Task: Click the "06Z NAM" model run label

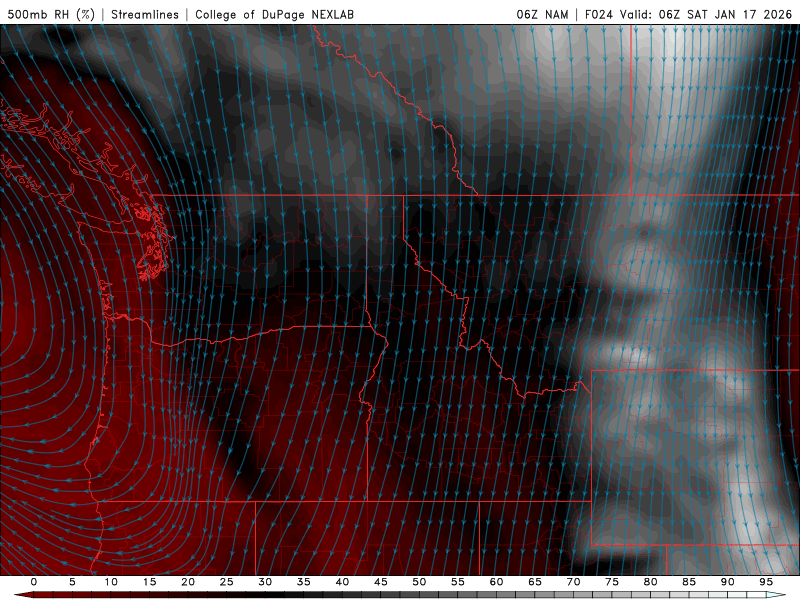Action: pos(542,14)
